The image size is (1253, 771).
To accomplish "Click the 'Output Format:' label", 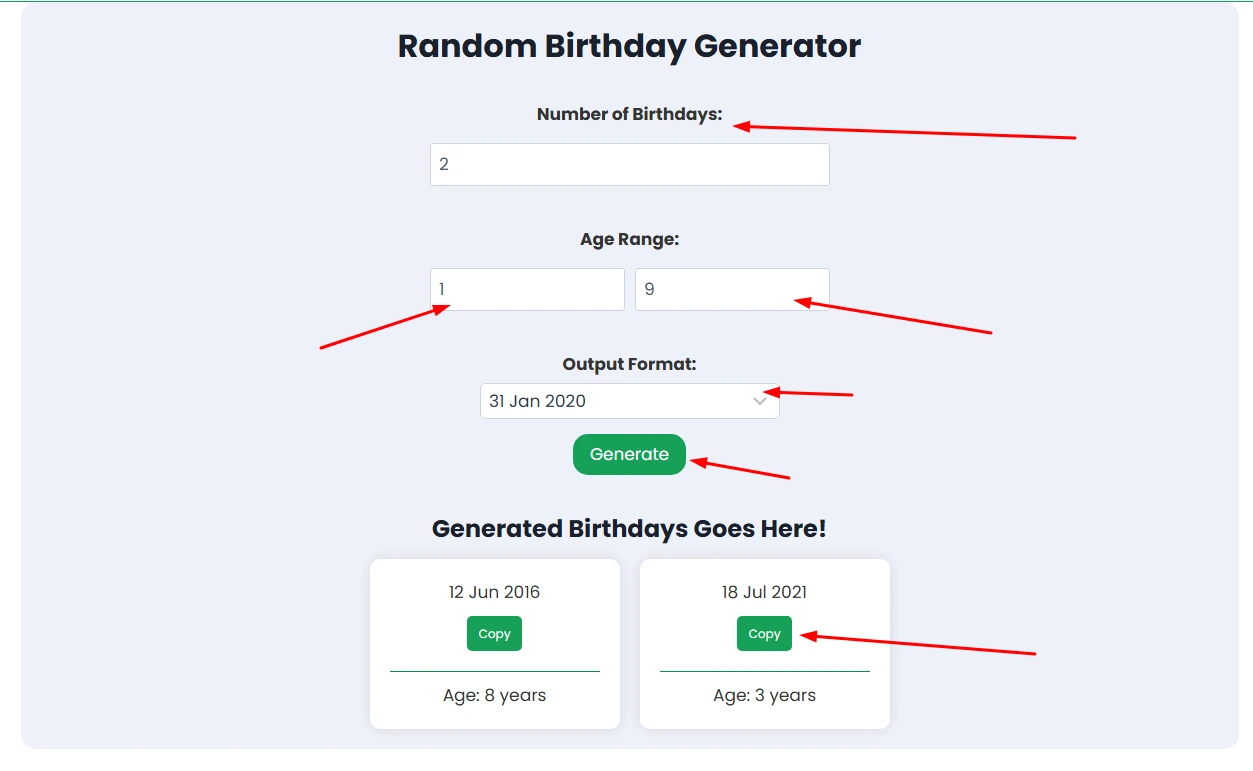I will point(629,364).
